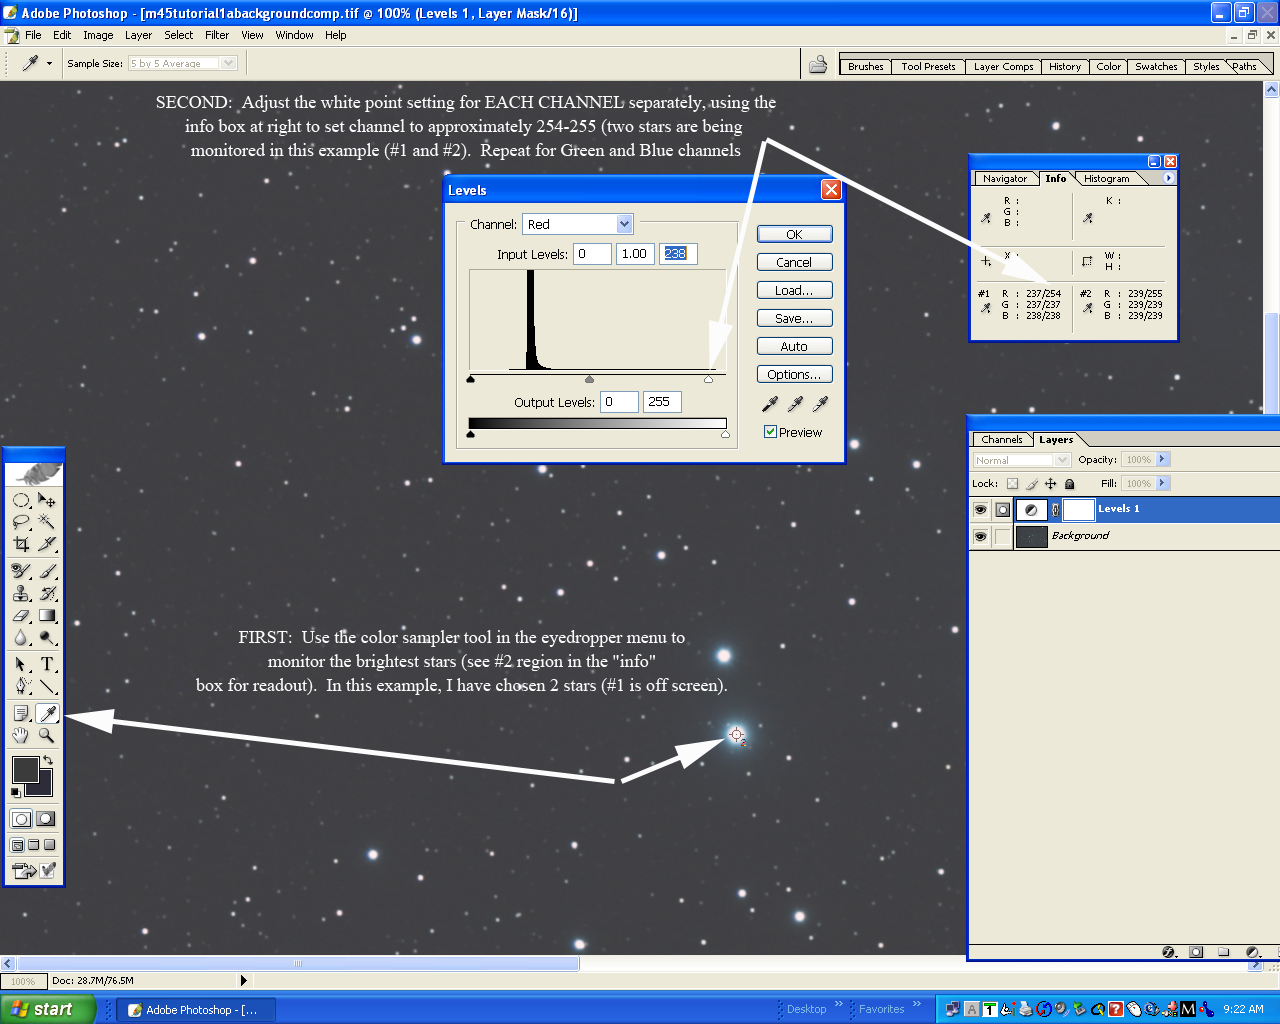Click the set white point eyedropper in Levels

pyautogui.click(x=820, y=403)
